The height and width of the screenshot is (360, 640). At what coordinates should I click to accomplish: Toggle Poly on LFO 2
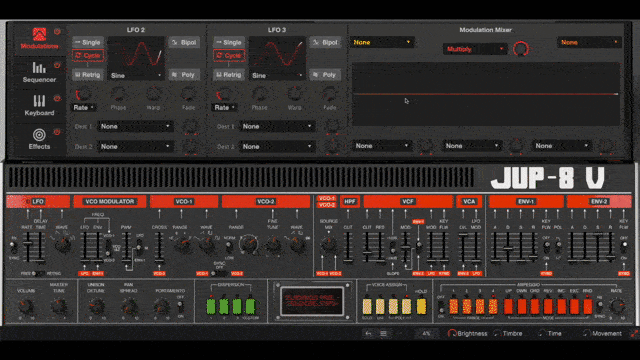pos(184,75)
